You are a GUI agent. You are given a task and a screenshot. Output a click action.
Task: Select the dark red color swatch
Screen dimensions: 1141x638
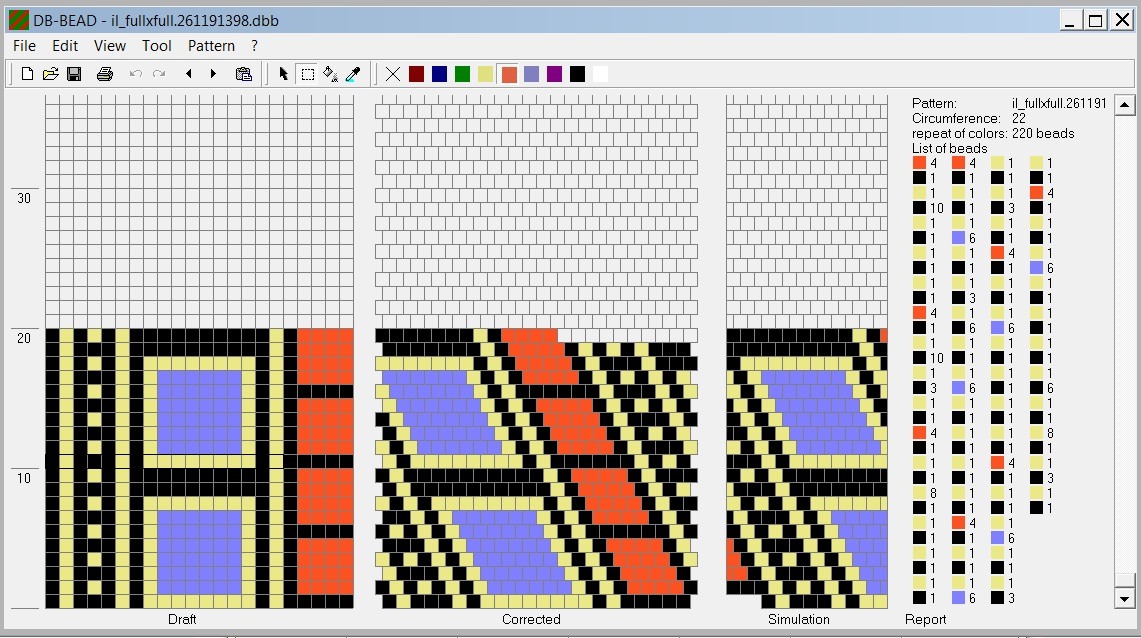[x=416, y=74]
